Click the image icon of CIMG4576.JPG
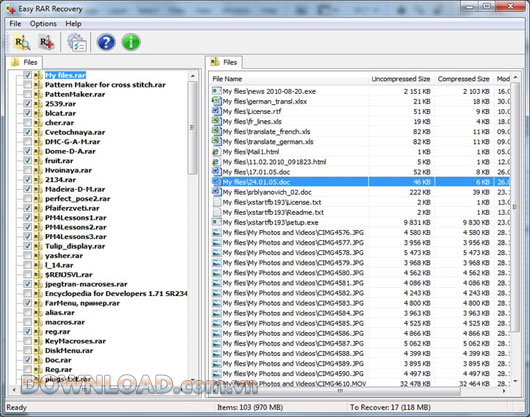Image resolution: width=530 pixels, height=417 pixels. tap(216, 232)
